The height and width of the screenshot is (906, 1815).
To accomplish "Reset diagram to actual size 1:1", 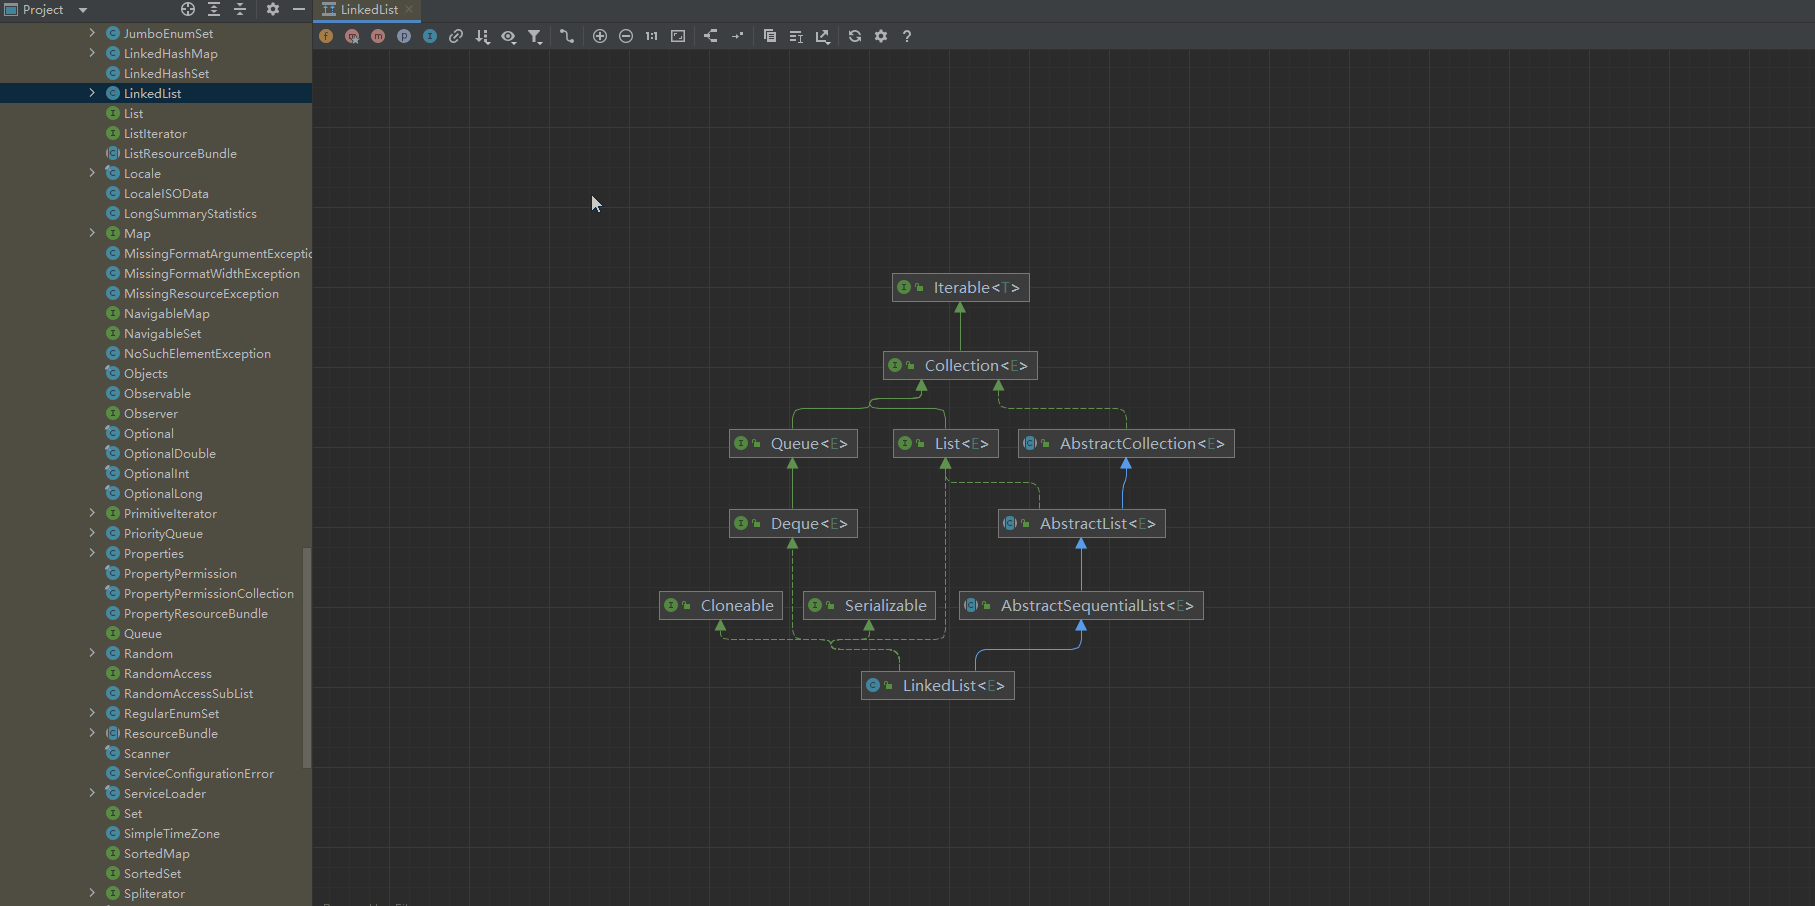I will [652, 36].
